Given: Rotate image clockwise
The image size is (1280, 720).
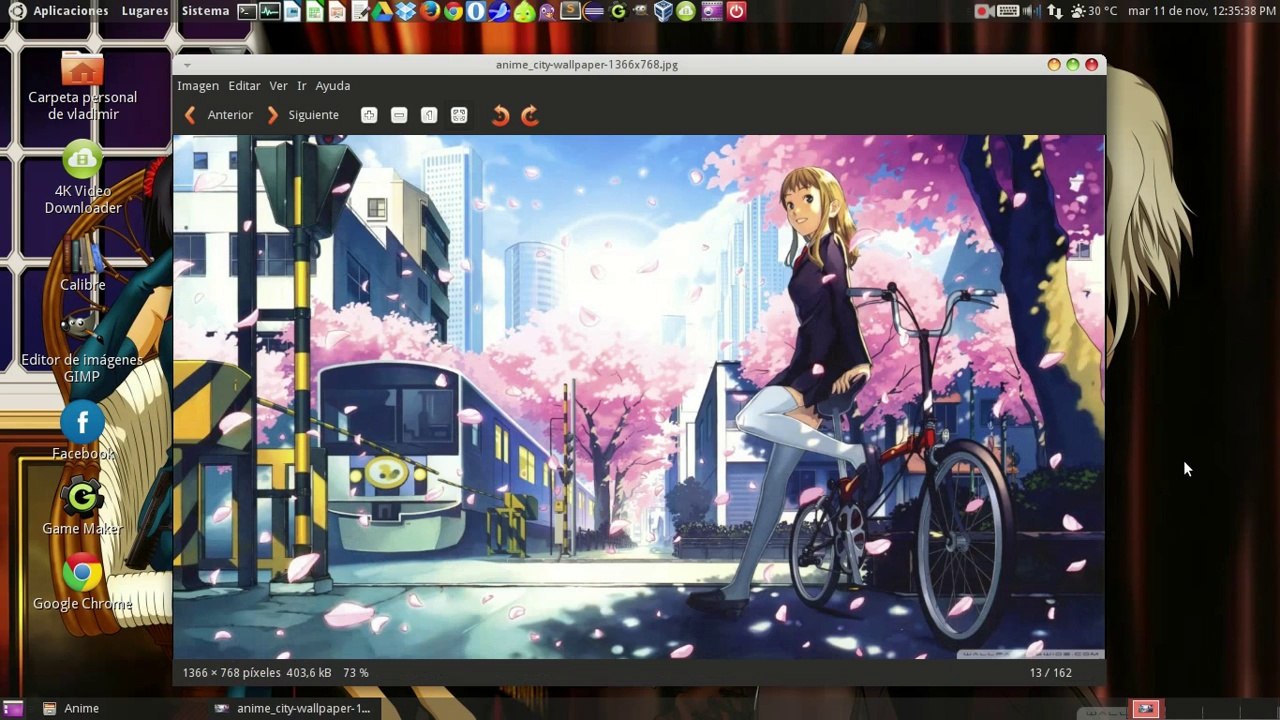Looking at the screenshot, I should click(530, 115).
